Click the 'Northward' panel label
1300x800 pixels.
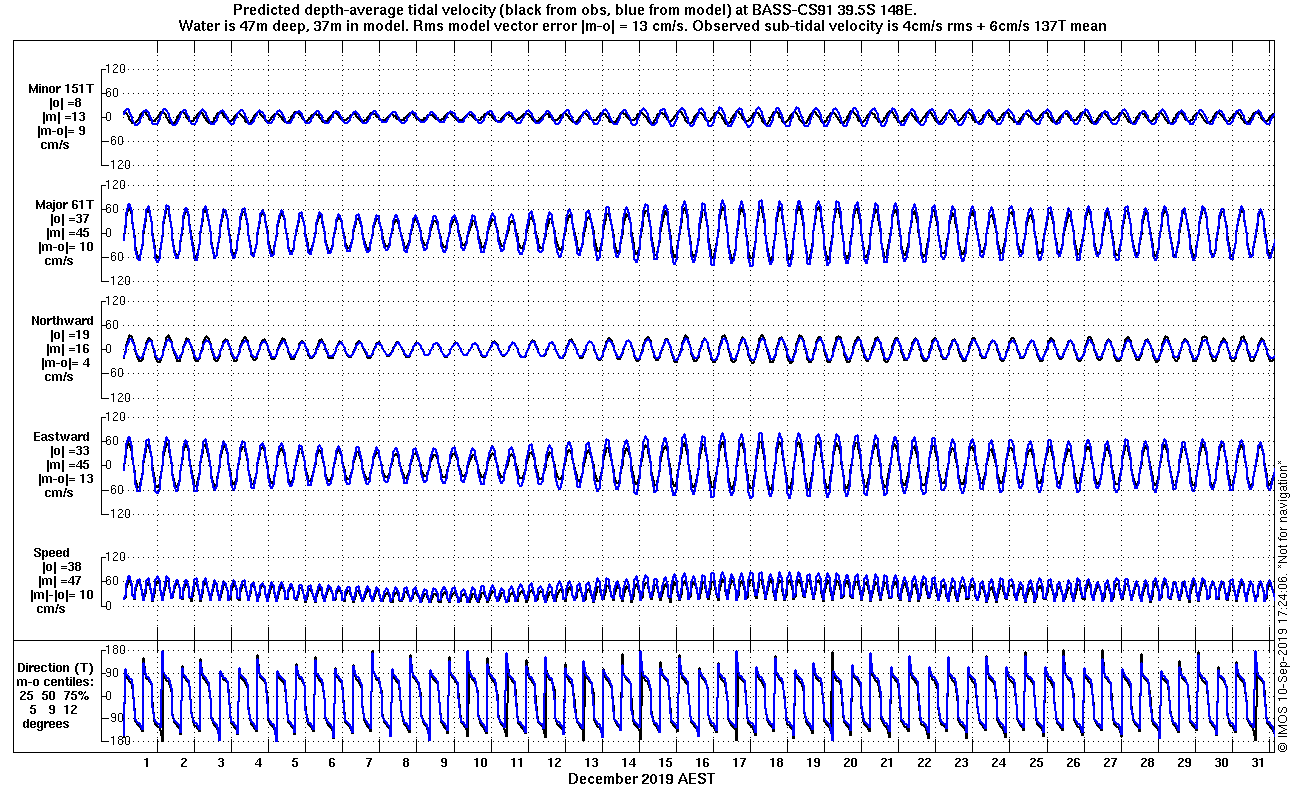[62, 321]
